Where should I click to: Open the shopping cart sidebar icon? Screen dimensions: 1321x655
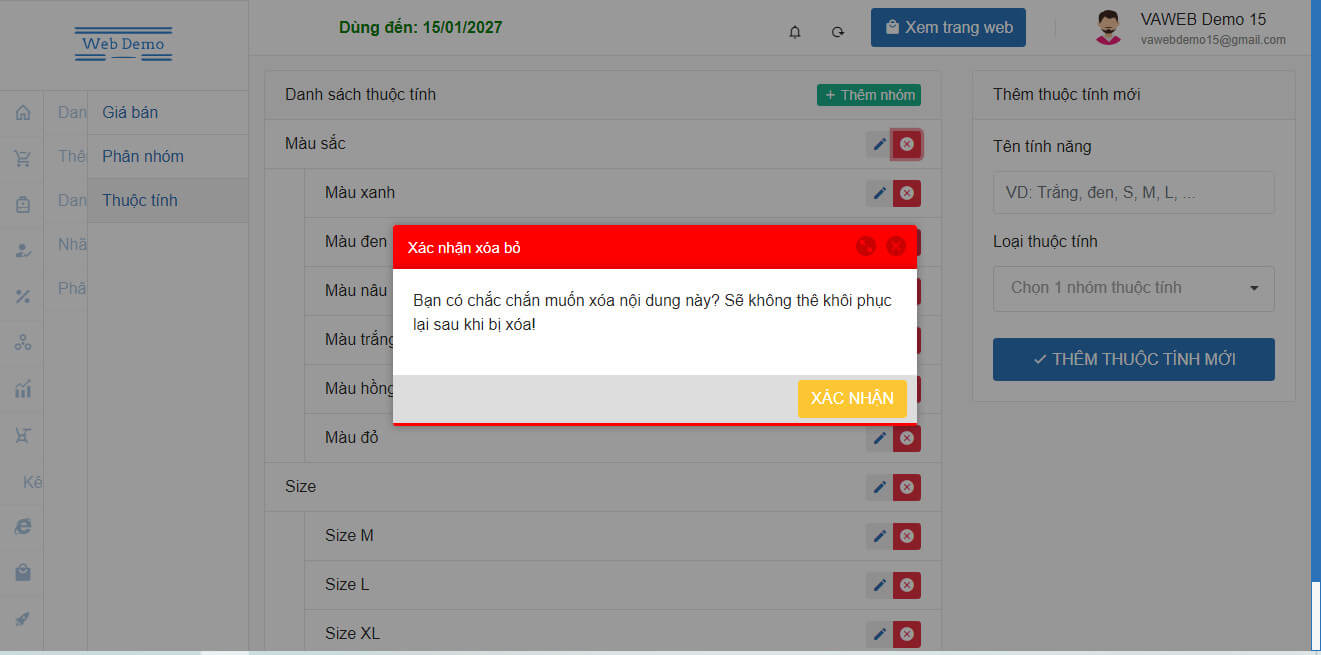pyautogui.click(x=22, y=159)
